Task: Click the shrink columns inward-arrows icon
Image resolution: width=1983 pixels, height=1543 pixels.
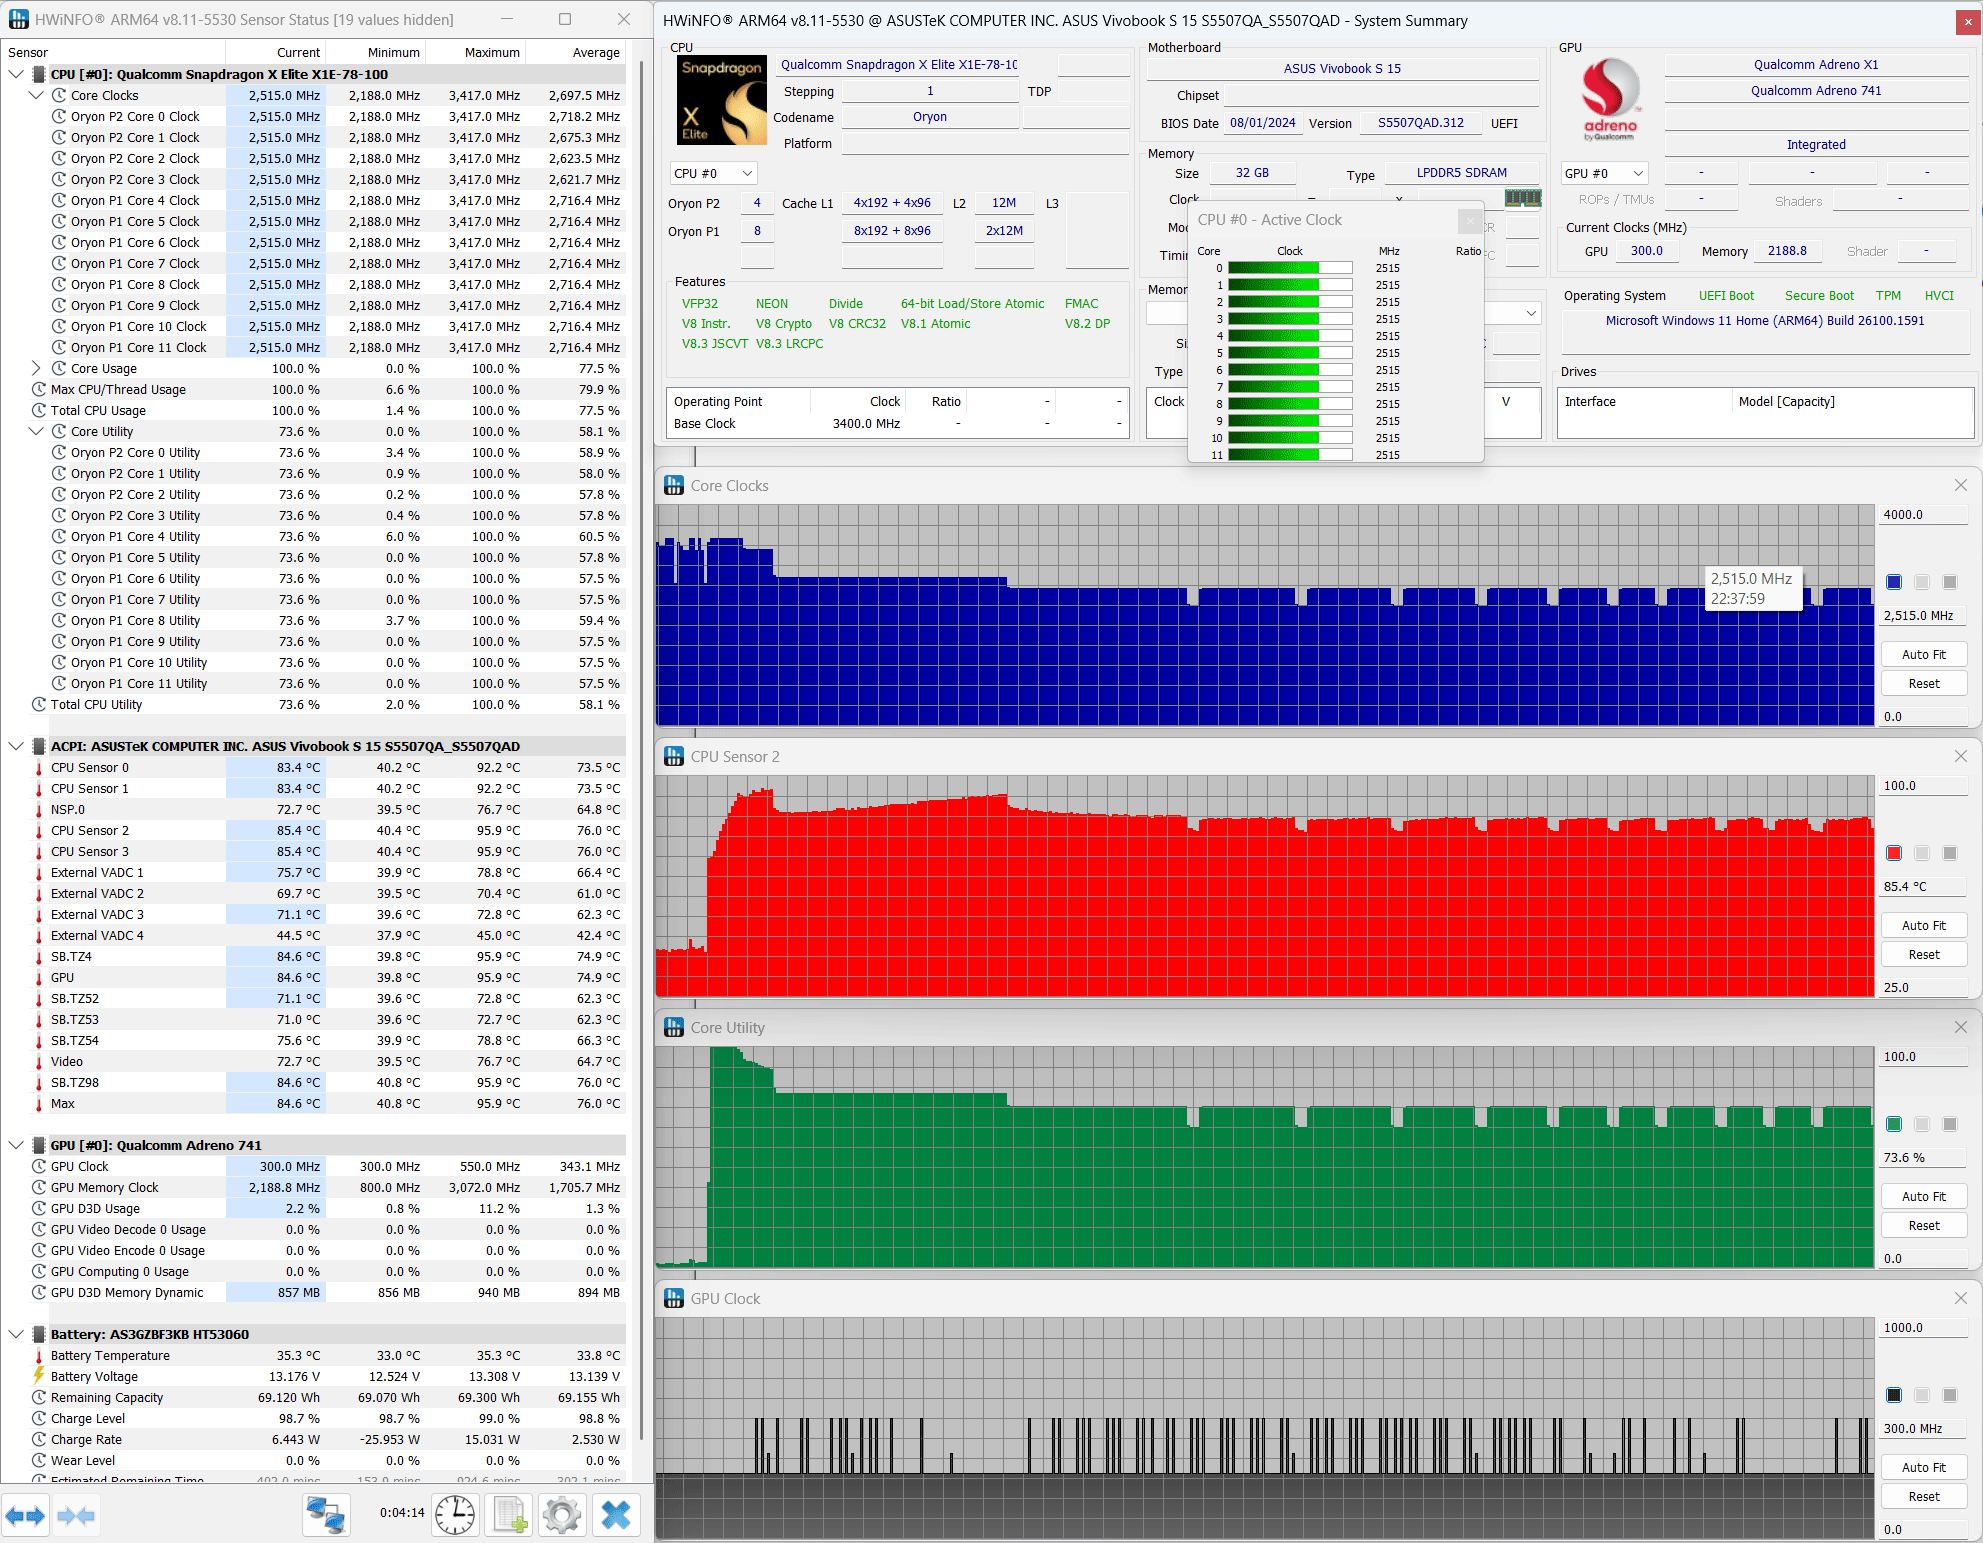Action: (x=76, y=1516)
